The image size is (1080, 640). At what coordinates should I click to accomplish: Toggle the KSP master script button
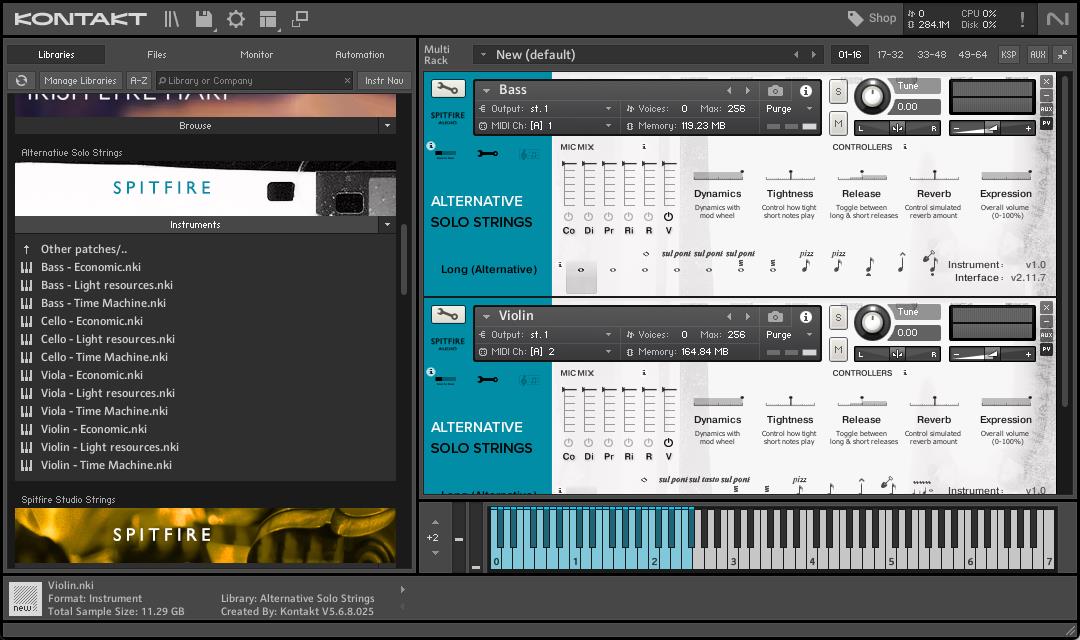(x=1009, y=55)
